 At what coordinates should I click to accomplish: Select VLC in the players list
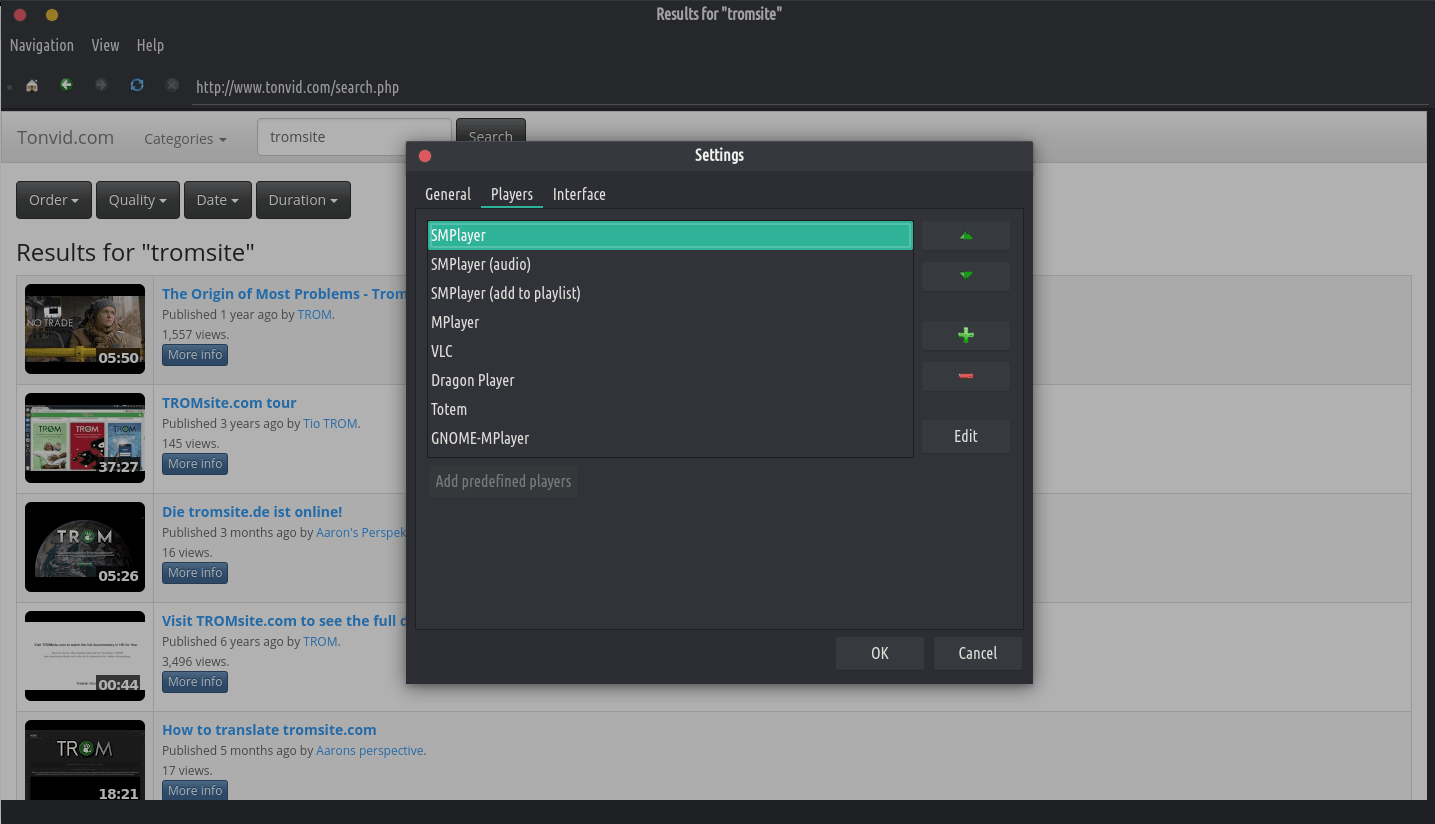[442, 351]
